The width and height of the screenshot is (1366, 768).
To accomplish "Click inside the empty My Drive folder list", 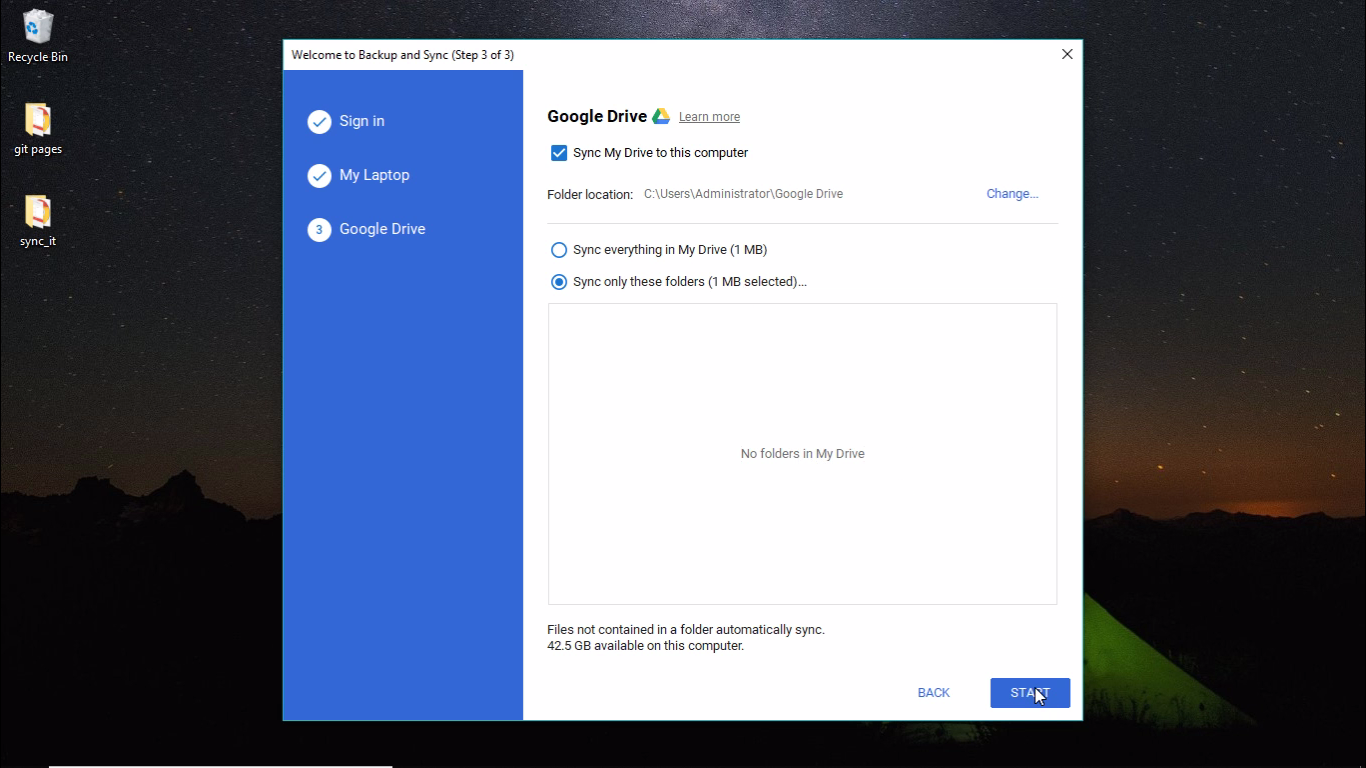I will pos(802,453).
